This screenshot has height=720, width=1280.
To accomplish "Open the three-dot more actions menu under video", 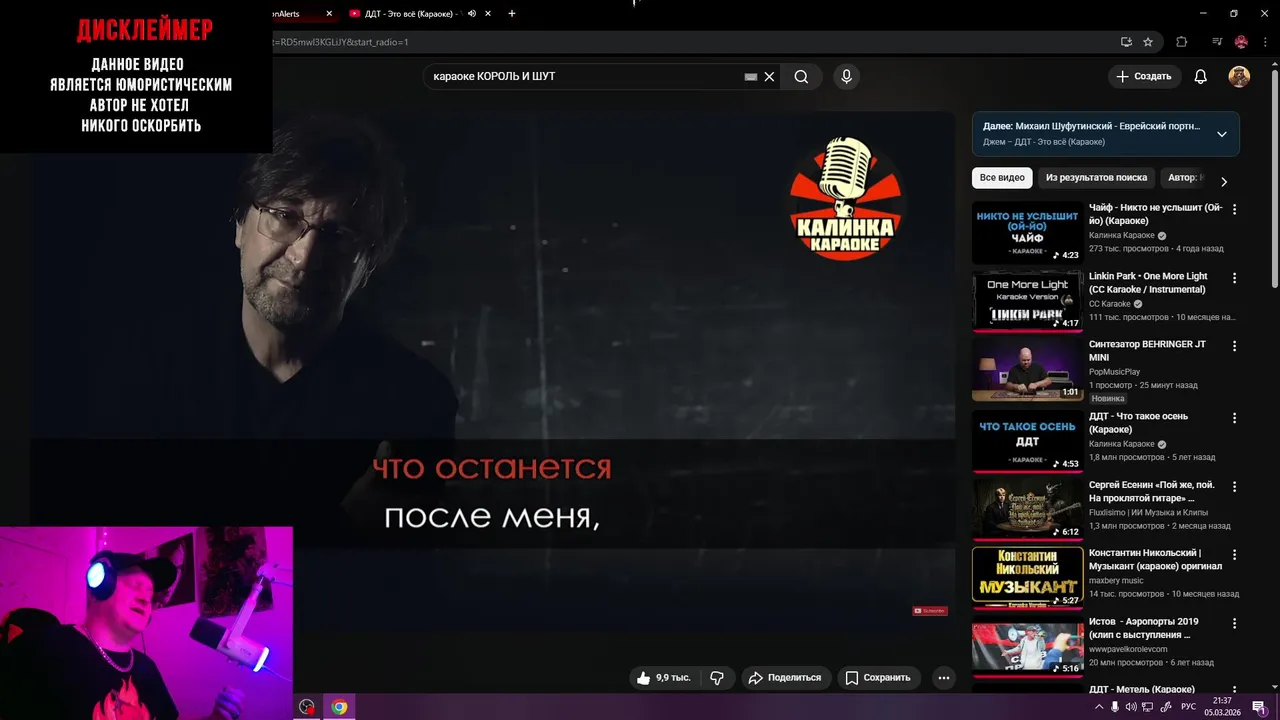I will [943, 677].
